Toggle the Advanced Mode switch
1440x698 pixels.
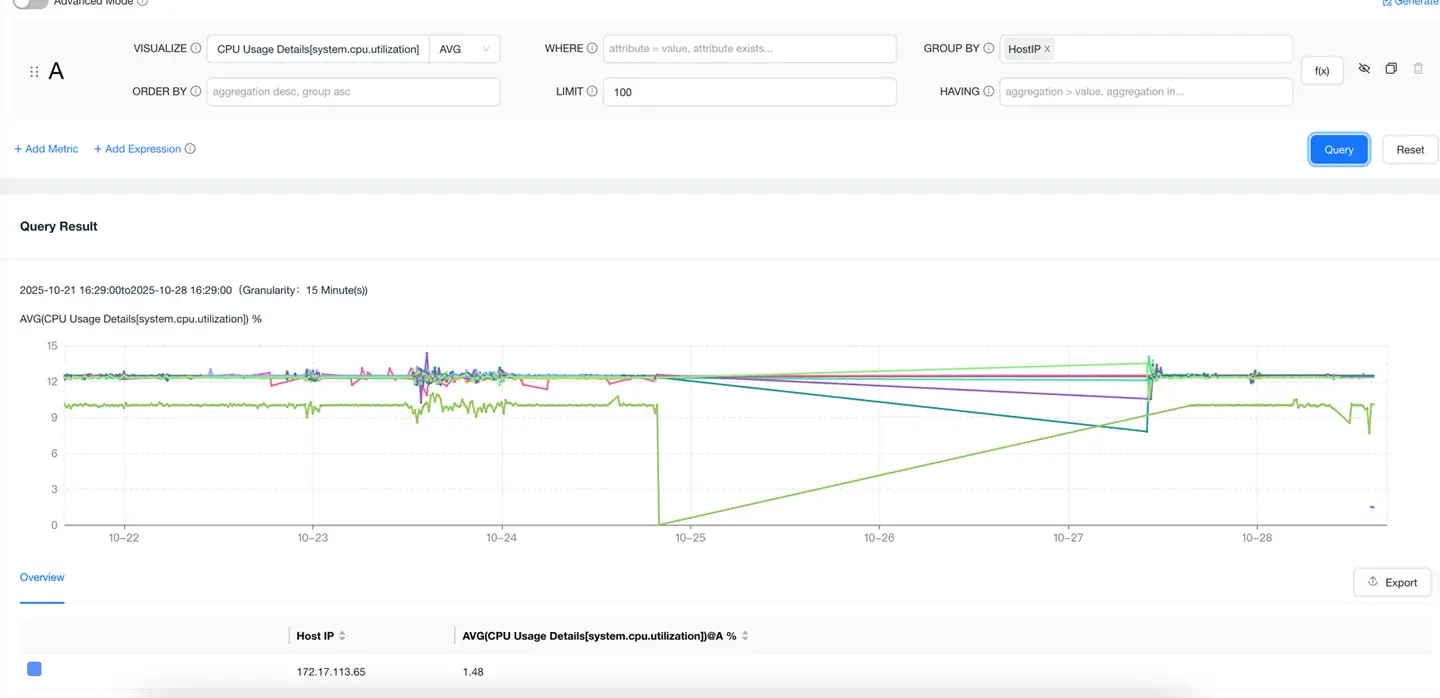coord(30,3)
